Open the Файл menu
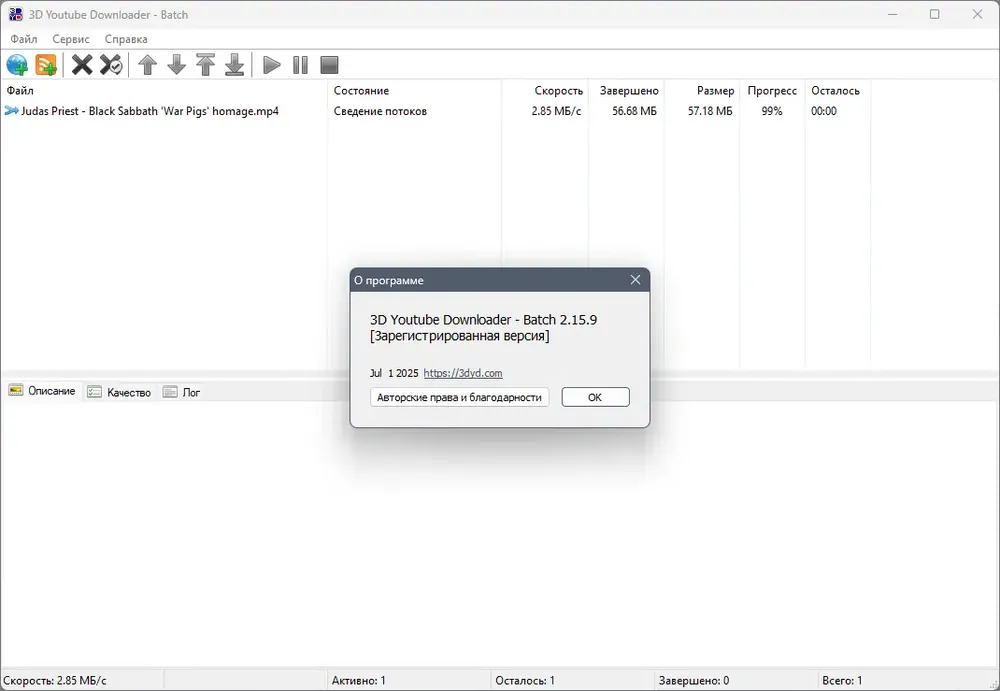1000x691 pixels. point(24,39)
